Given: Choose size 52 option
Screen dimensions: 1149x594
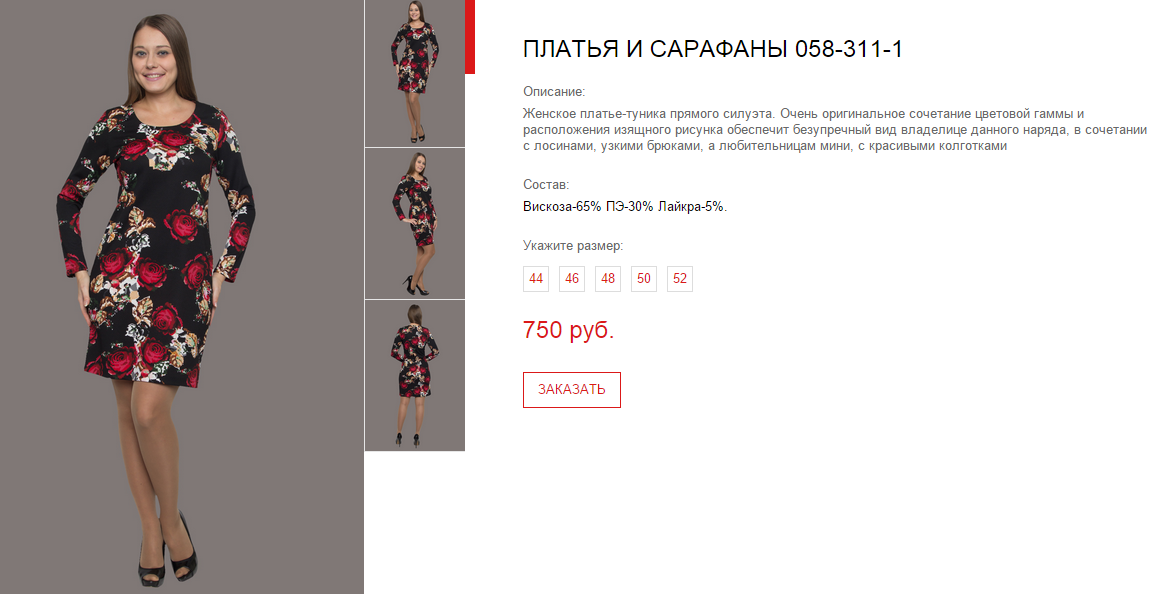Looking at the screenshot, I should 679,279.
